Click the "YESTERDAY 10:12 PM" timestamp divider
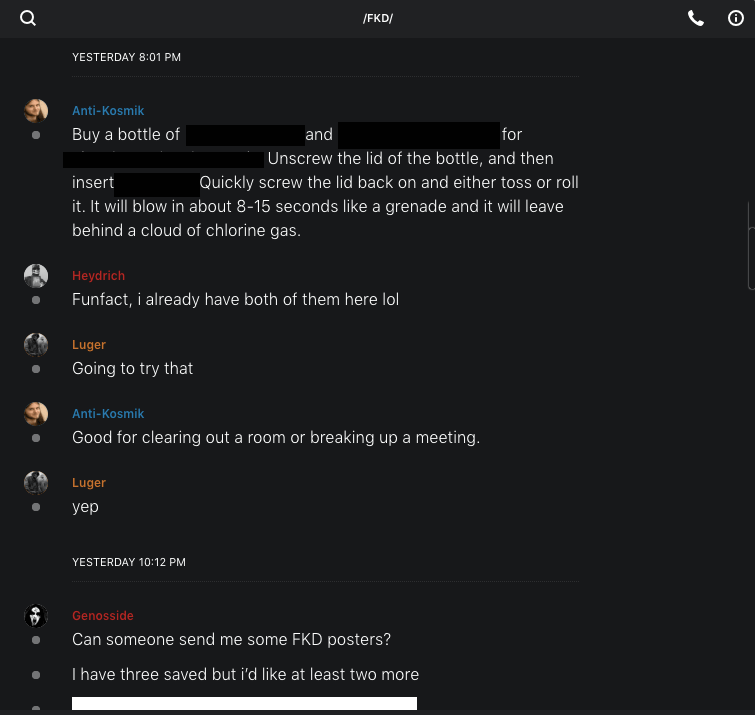This screenshot has width=755, height=715. [129, 563]
